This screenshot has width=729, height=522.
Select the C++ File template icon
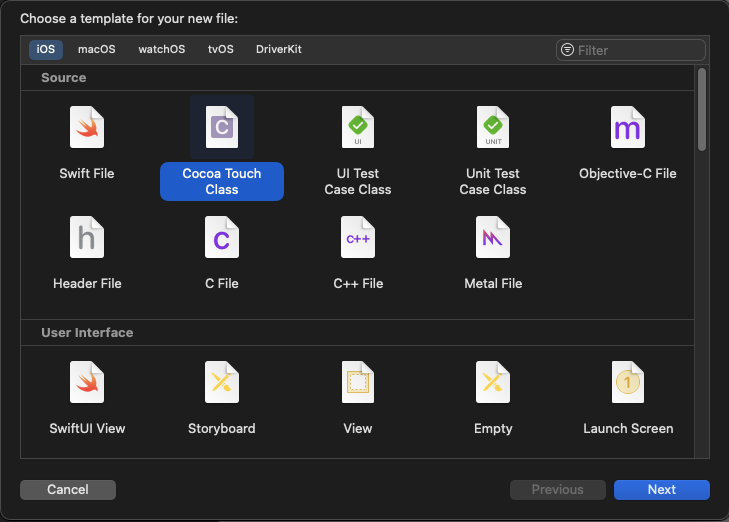click(358, 237)
